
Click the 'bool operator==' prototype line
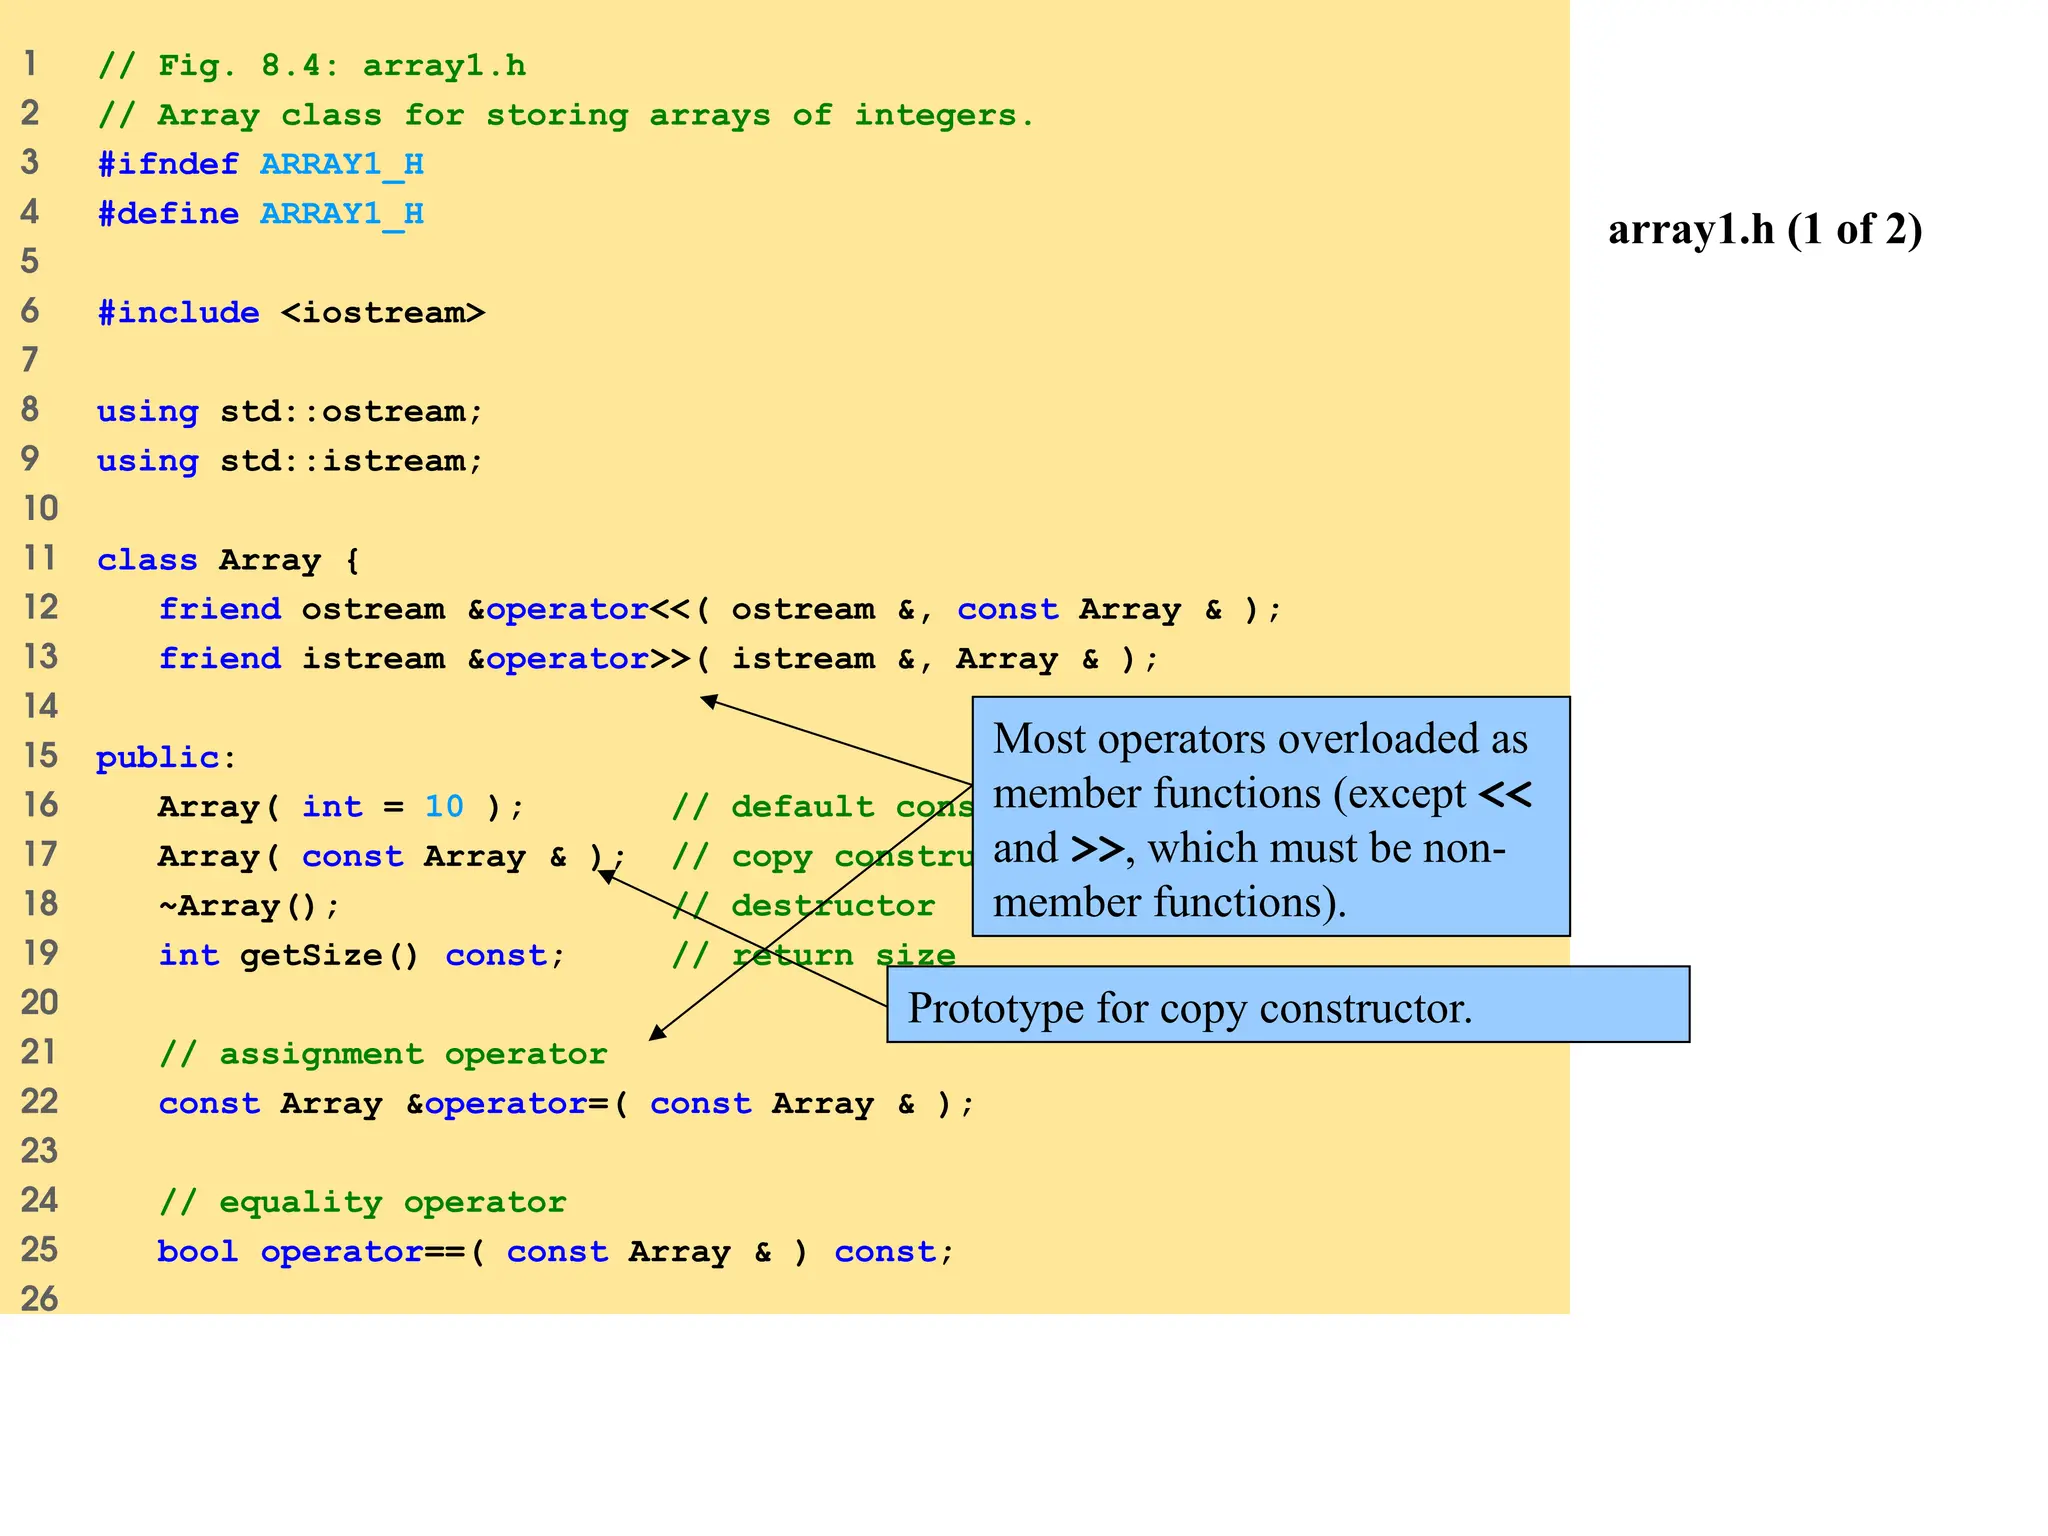click(556, 1252)
